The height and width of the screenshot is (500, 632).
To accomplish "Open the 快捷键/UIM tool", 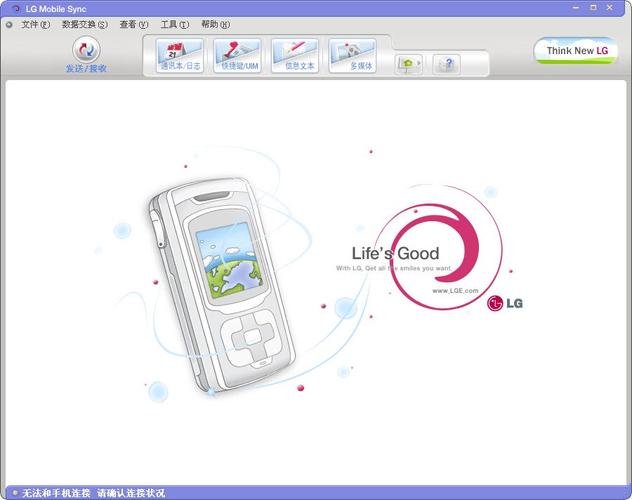I will [x=238, y=56].
